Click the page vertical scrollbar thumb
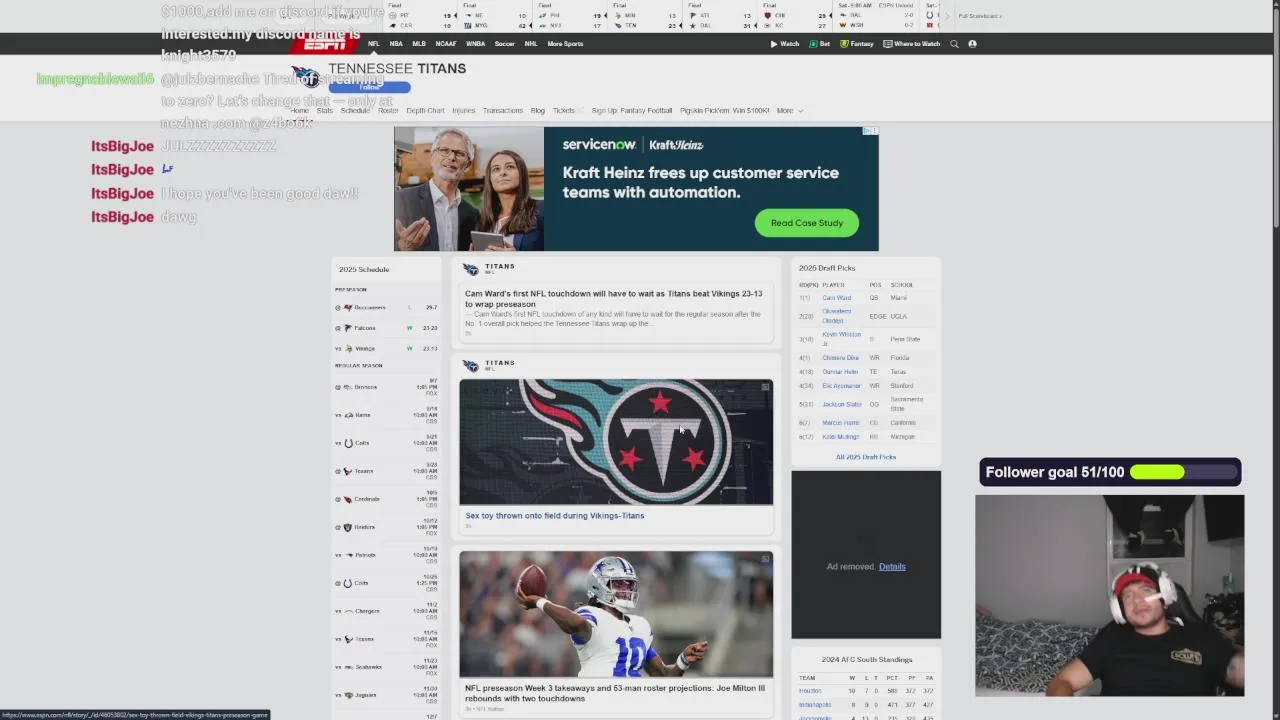Viewport: 1280px width, 720px height. (x=1275, y=120)
